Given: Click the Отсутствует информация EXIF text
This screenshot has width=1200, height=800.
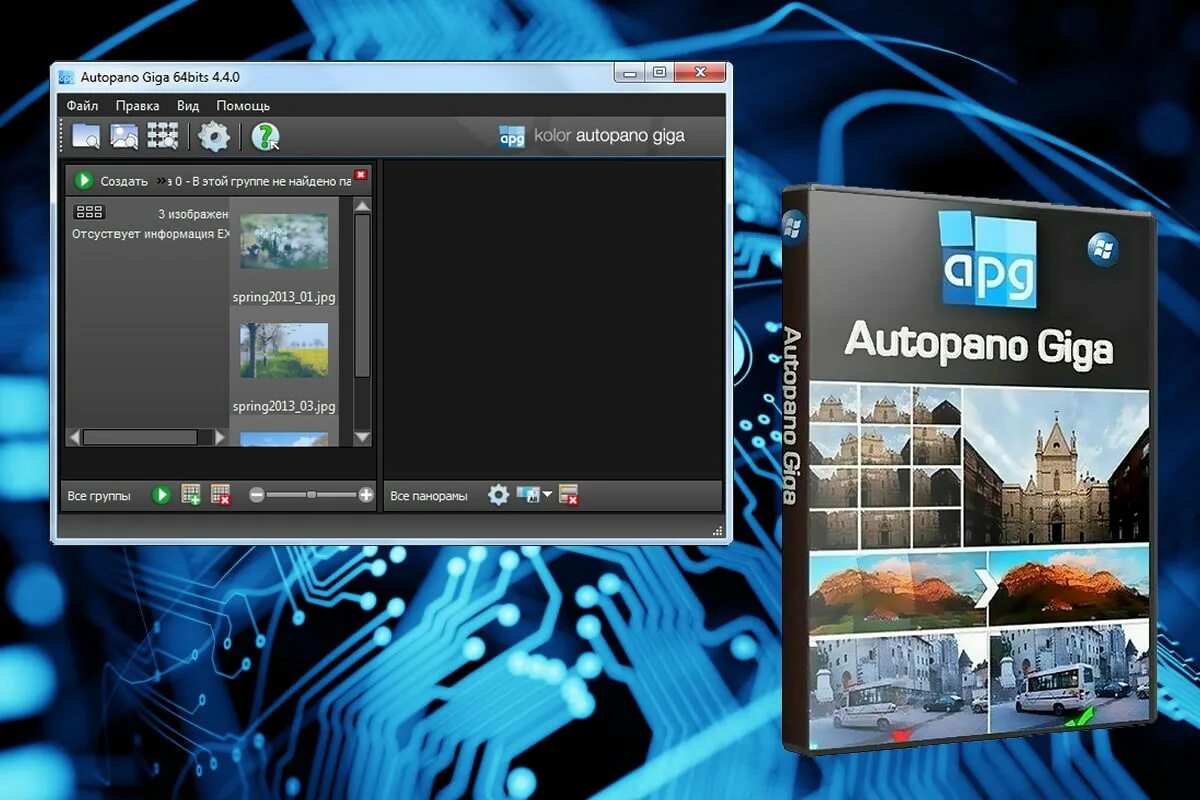Looking at the screenshot, I should point(151,234).
